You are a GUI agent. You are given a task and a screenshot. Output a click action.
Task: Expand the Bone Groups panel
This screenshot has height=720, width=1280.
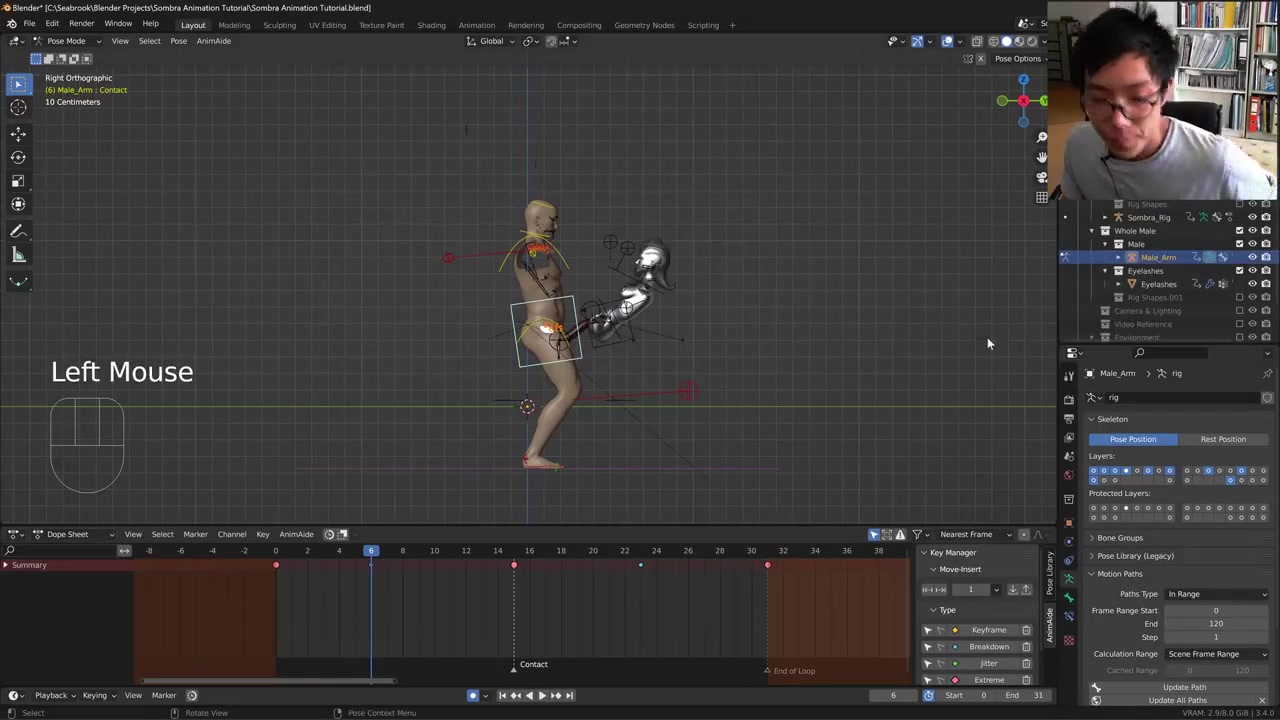1119,538
